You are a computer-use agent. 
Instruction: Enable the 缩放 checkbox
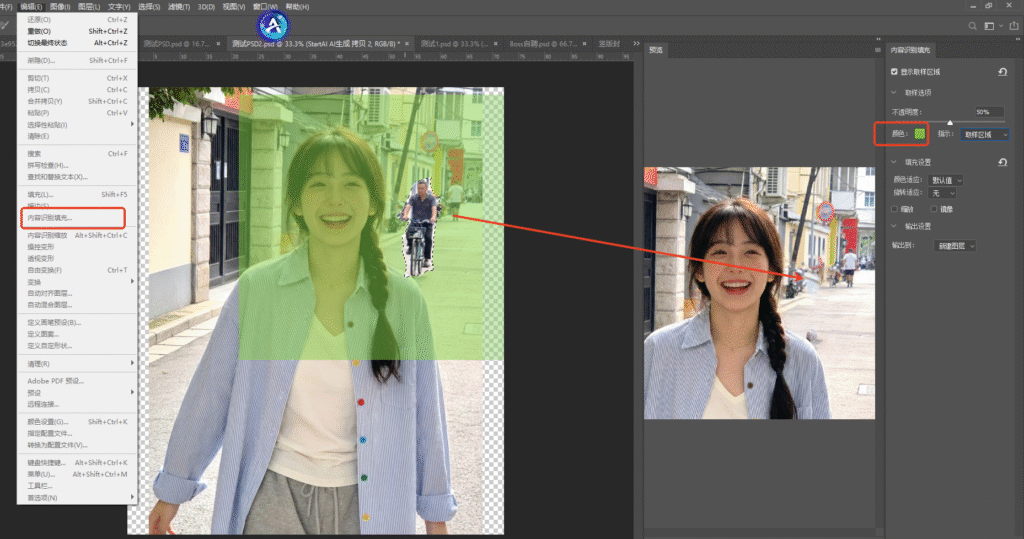pyautogui.click(x=895, y=209)
